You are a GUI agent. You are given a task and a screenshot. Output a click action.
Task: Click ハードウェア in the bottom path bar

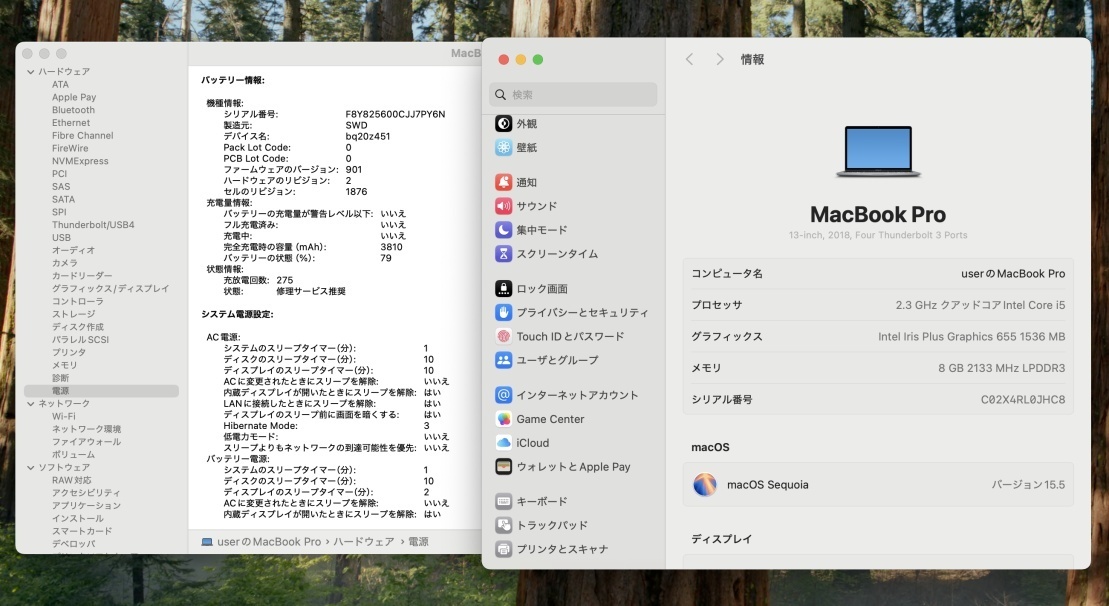pyautogui.click(x=362, y=542)
